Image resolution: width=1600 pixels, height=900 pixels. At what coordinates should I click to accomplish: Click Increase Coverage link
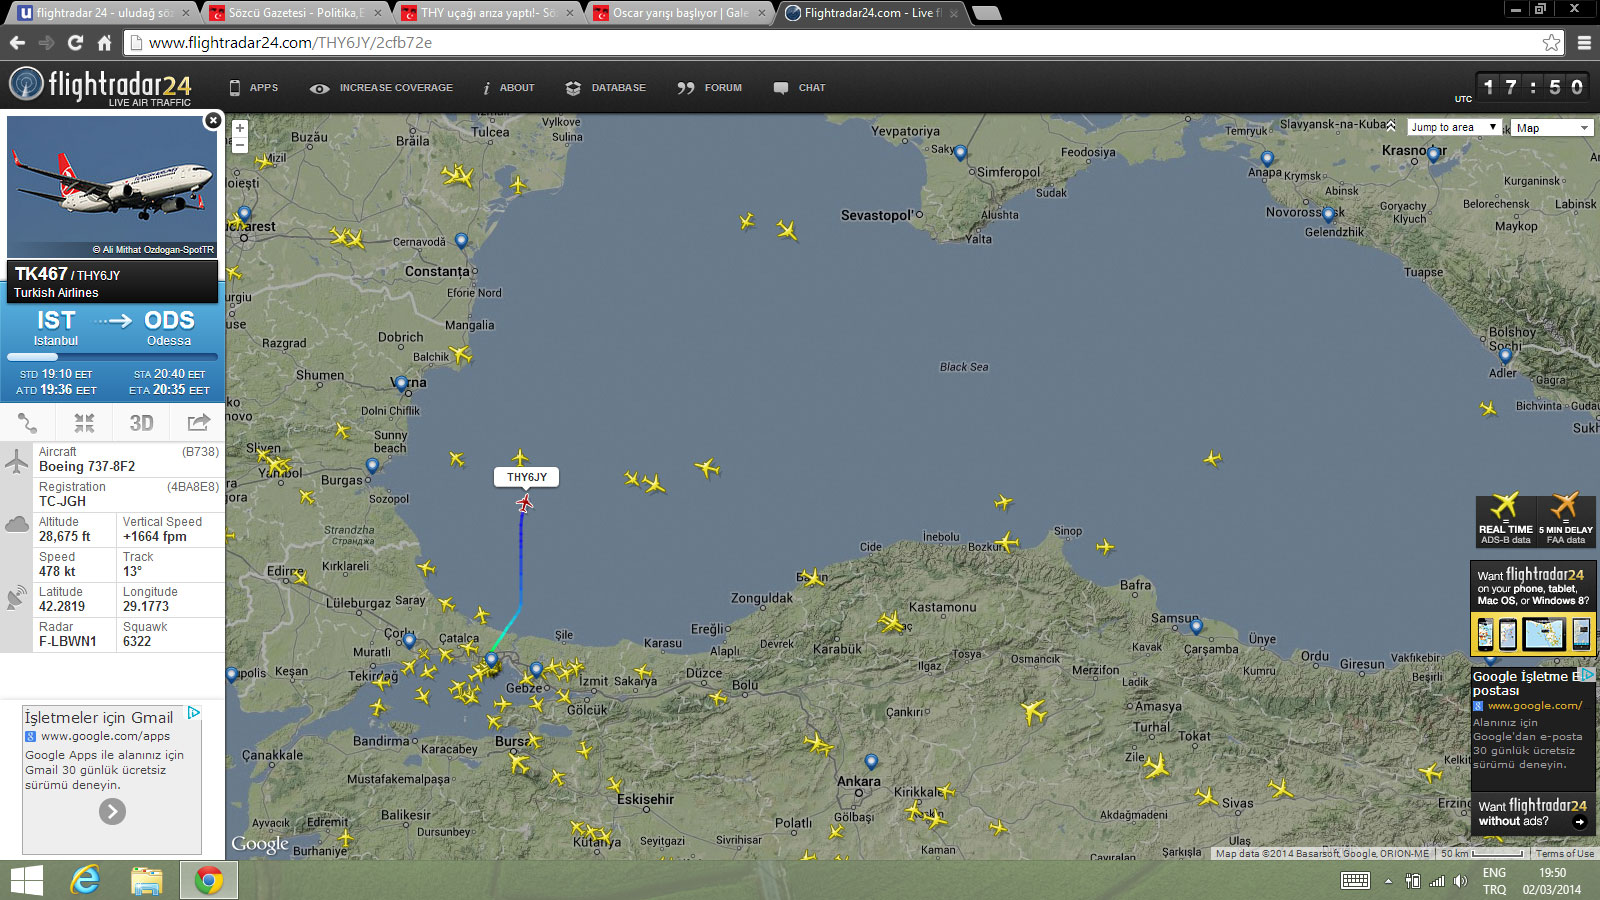click(382, 88)
